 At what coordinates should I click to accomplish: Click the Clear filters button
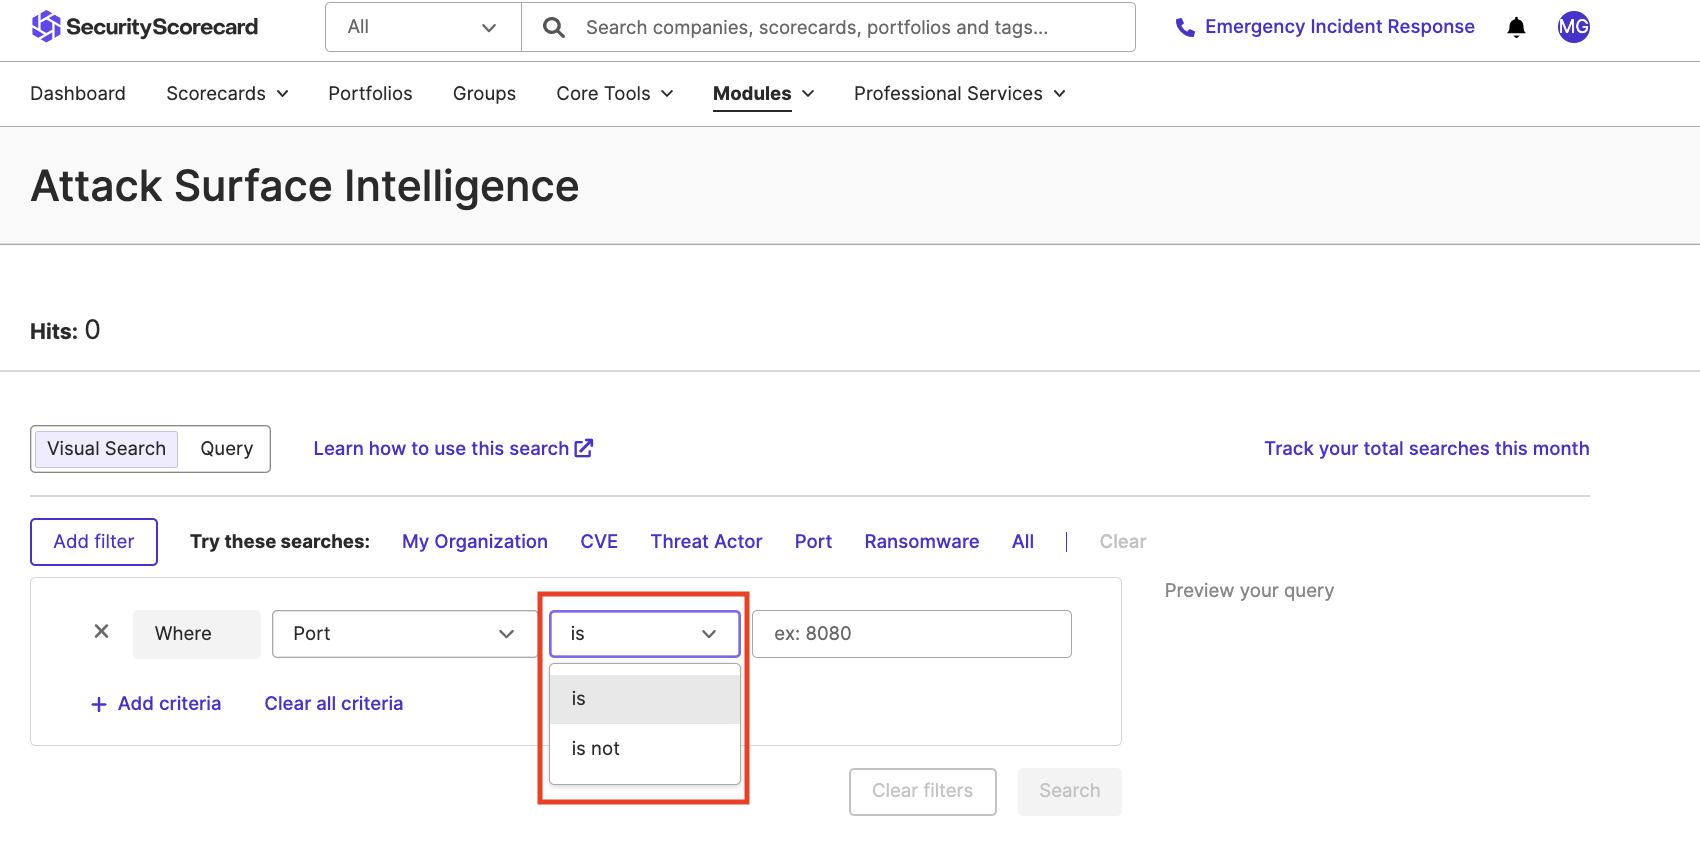pos(923,792)
